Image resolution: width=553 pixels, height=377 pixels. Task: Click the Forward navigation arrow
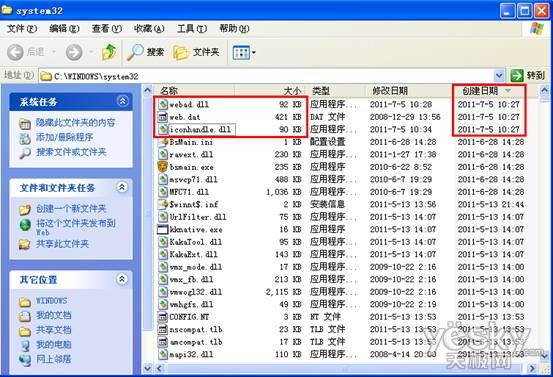pos(74,53)
